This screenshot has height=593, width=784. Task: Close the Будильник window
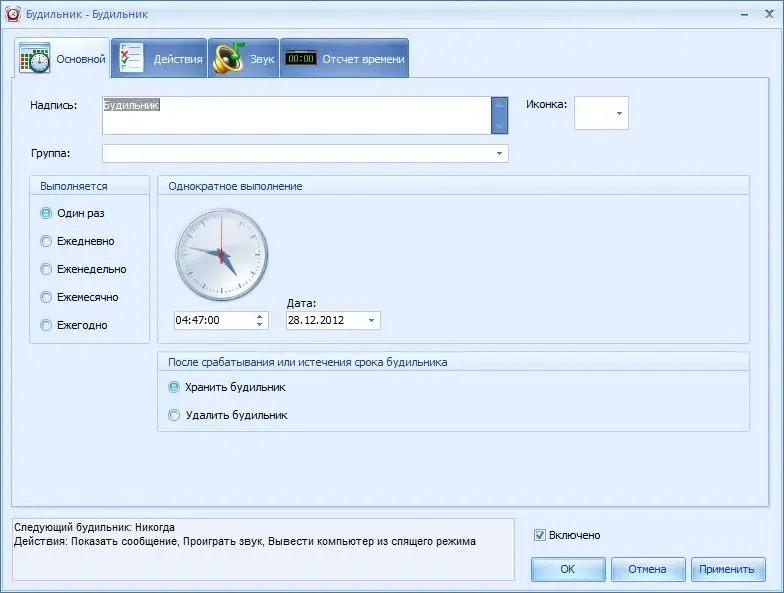tap(770, 14)
